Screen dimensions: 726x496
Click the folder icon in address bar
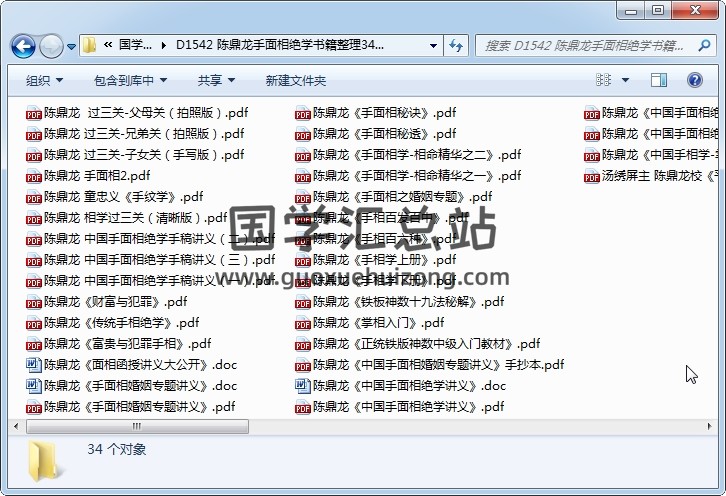89,45
